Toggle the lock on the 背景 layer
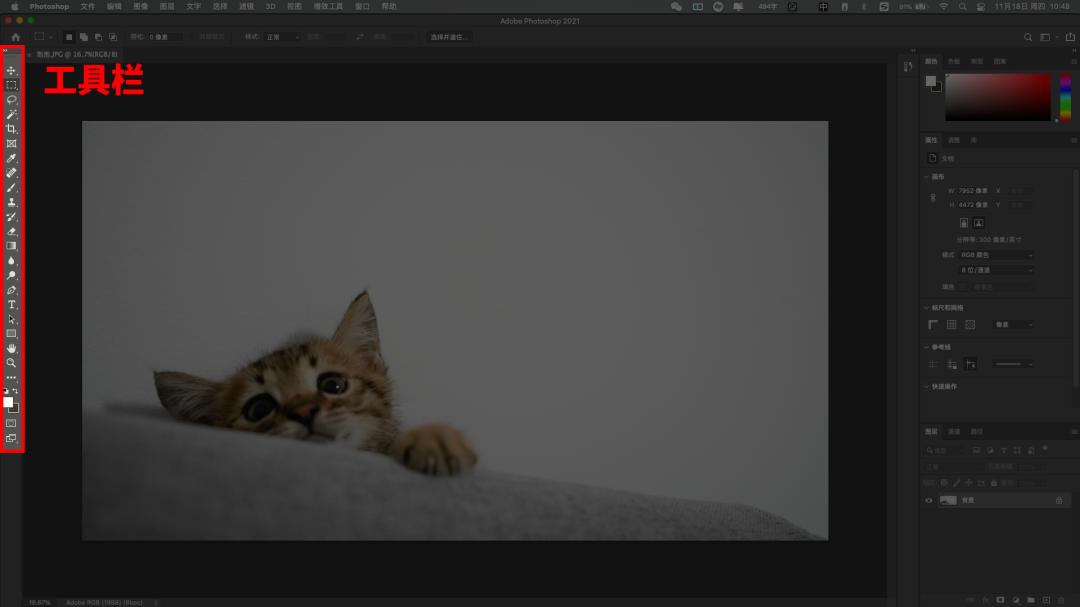 click(1059, 500)
